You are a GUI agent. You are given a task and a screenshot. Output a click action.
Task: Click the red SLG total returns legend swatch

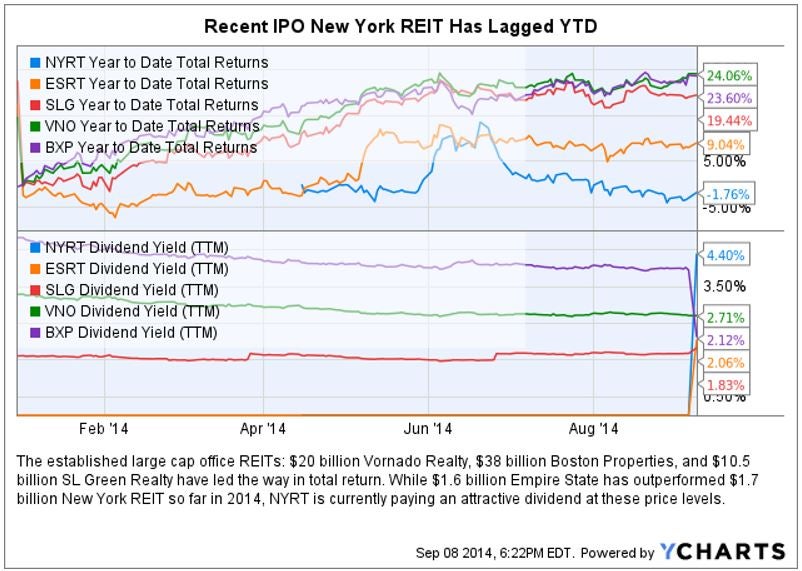[35, 105]
